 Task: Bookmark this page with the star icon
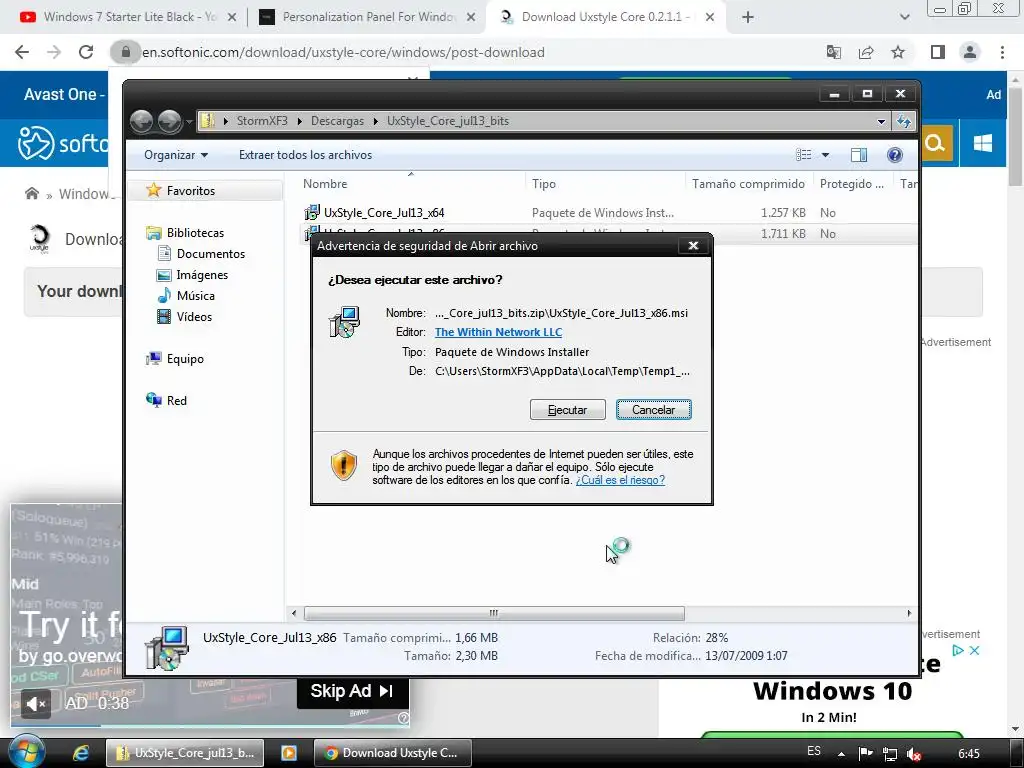(898, 52)
